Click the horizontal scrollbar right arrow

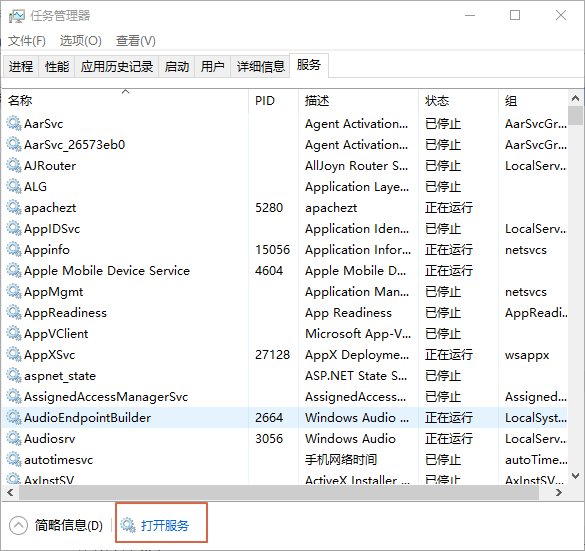pos(559,492)
